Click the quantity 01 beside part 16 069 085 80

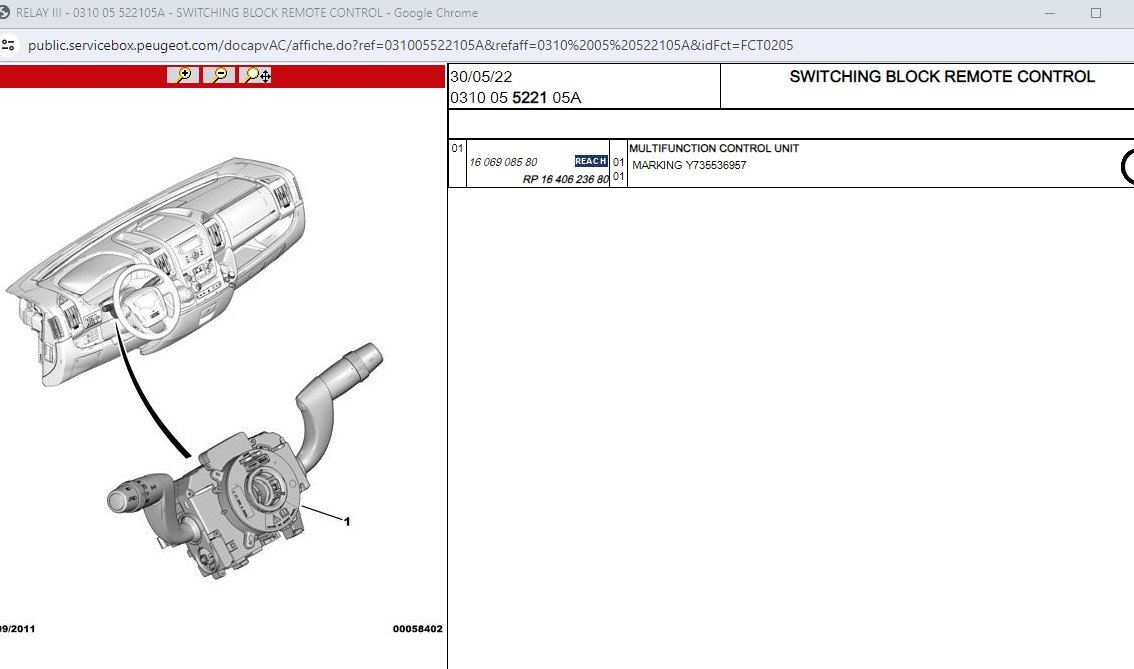pos(618,162)
